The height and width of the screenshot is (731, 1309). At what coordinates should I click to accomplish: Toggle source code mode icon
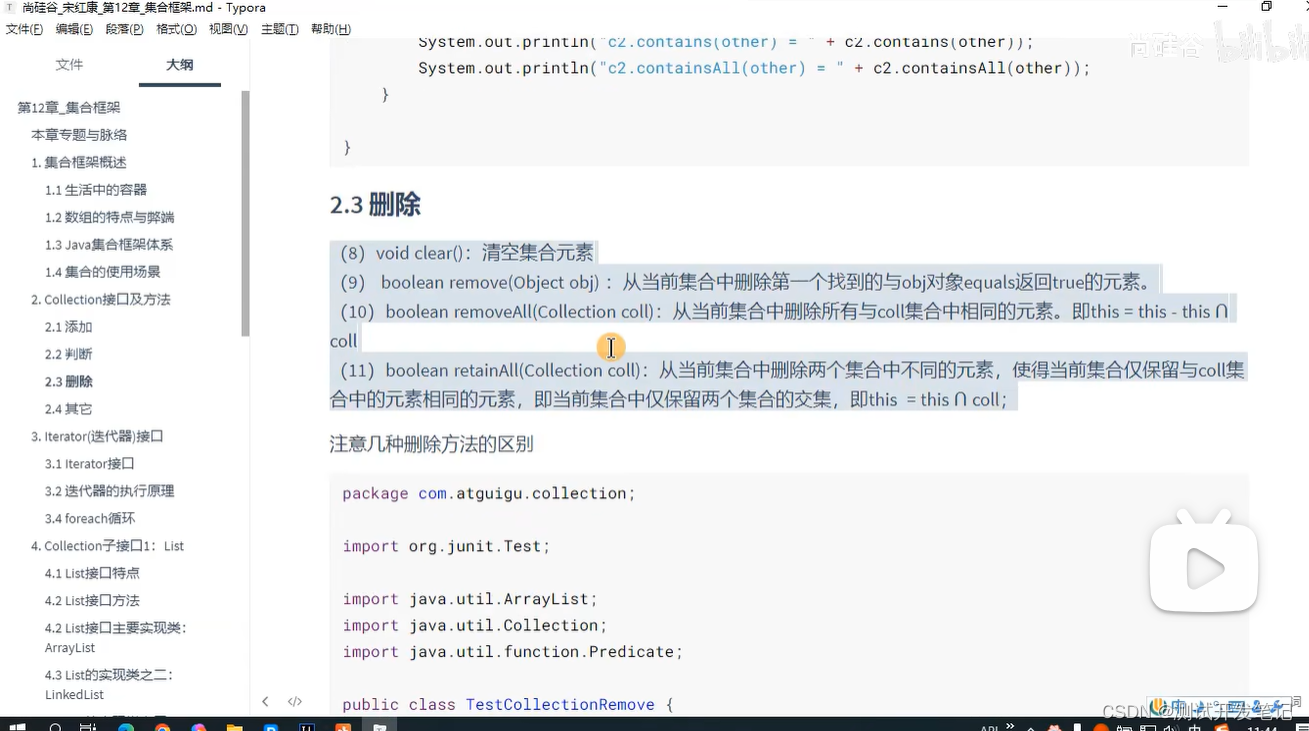[x=295, y=702]
